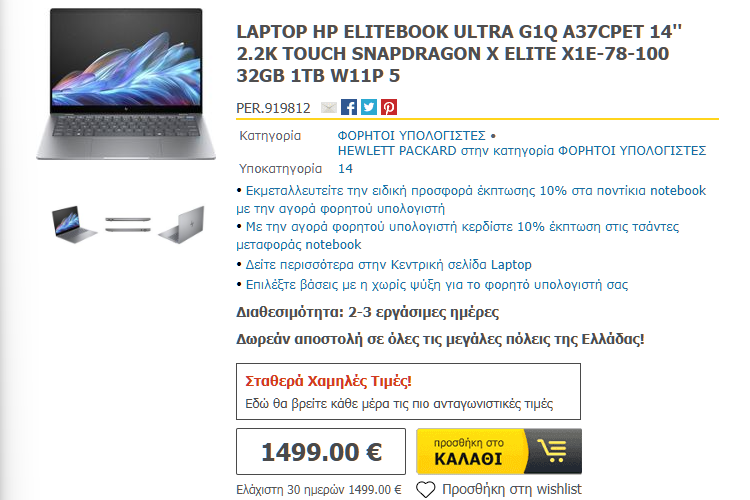Image resolution: width=750 pixels, height=500 pixels.
Task: Select the rear lid view thumbnail
Action: (182, 224)
